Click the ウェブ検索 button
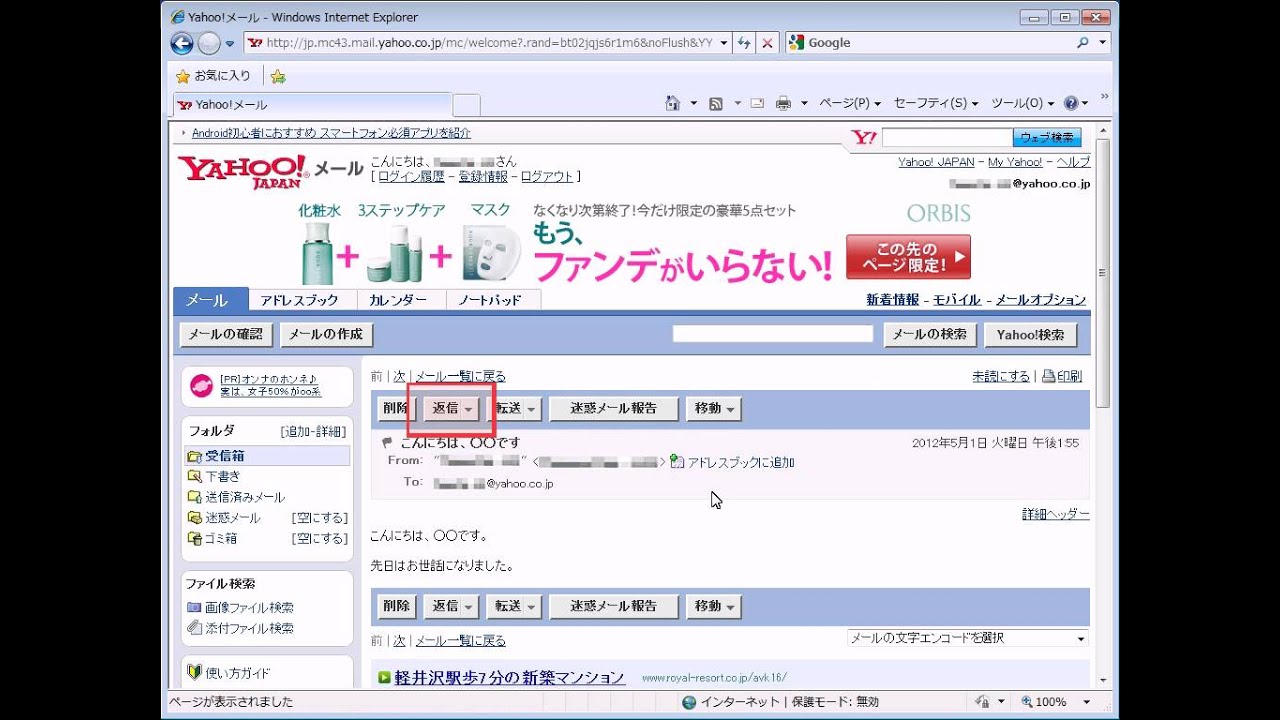 (x=1047, y=138)
